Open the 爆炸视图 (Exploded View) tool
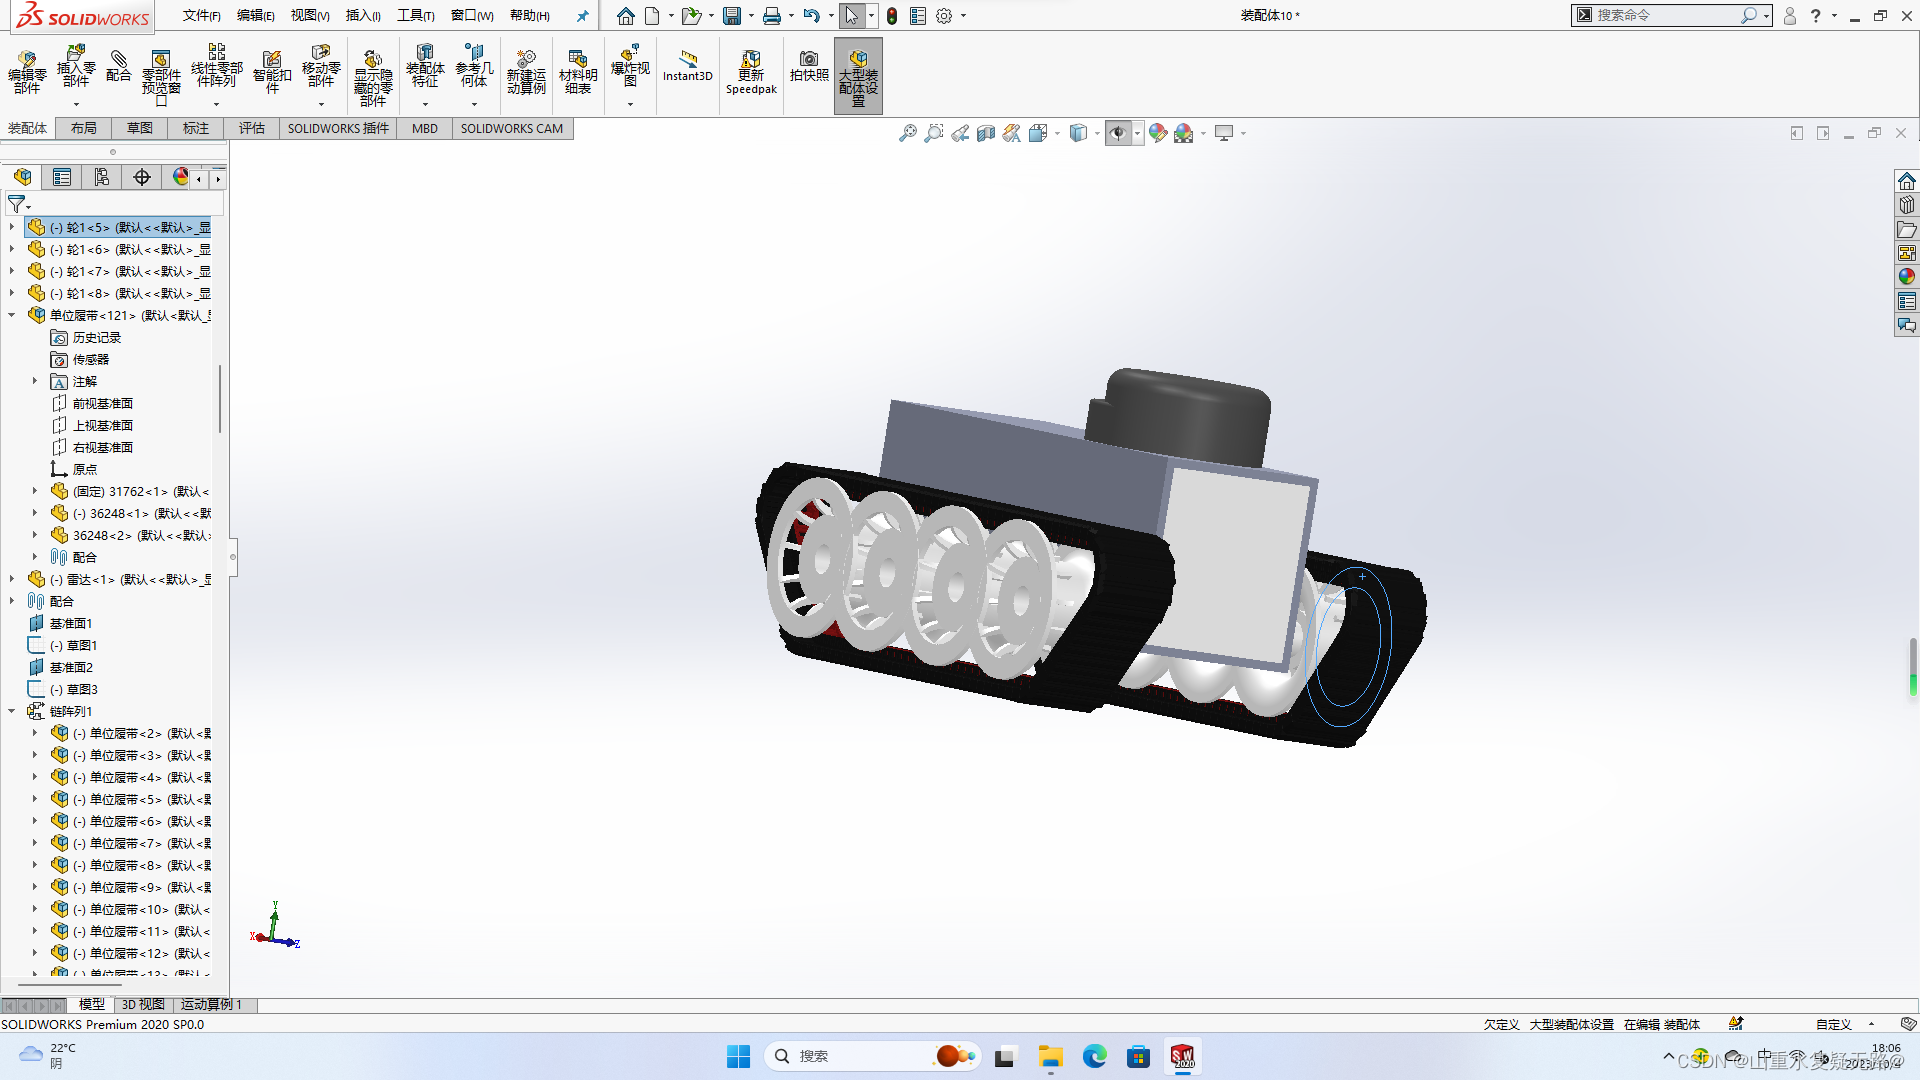This screenshot has height=1080, width=1920. pos(630,70)
